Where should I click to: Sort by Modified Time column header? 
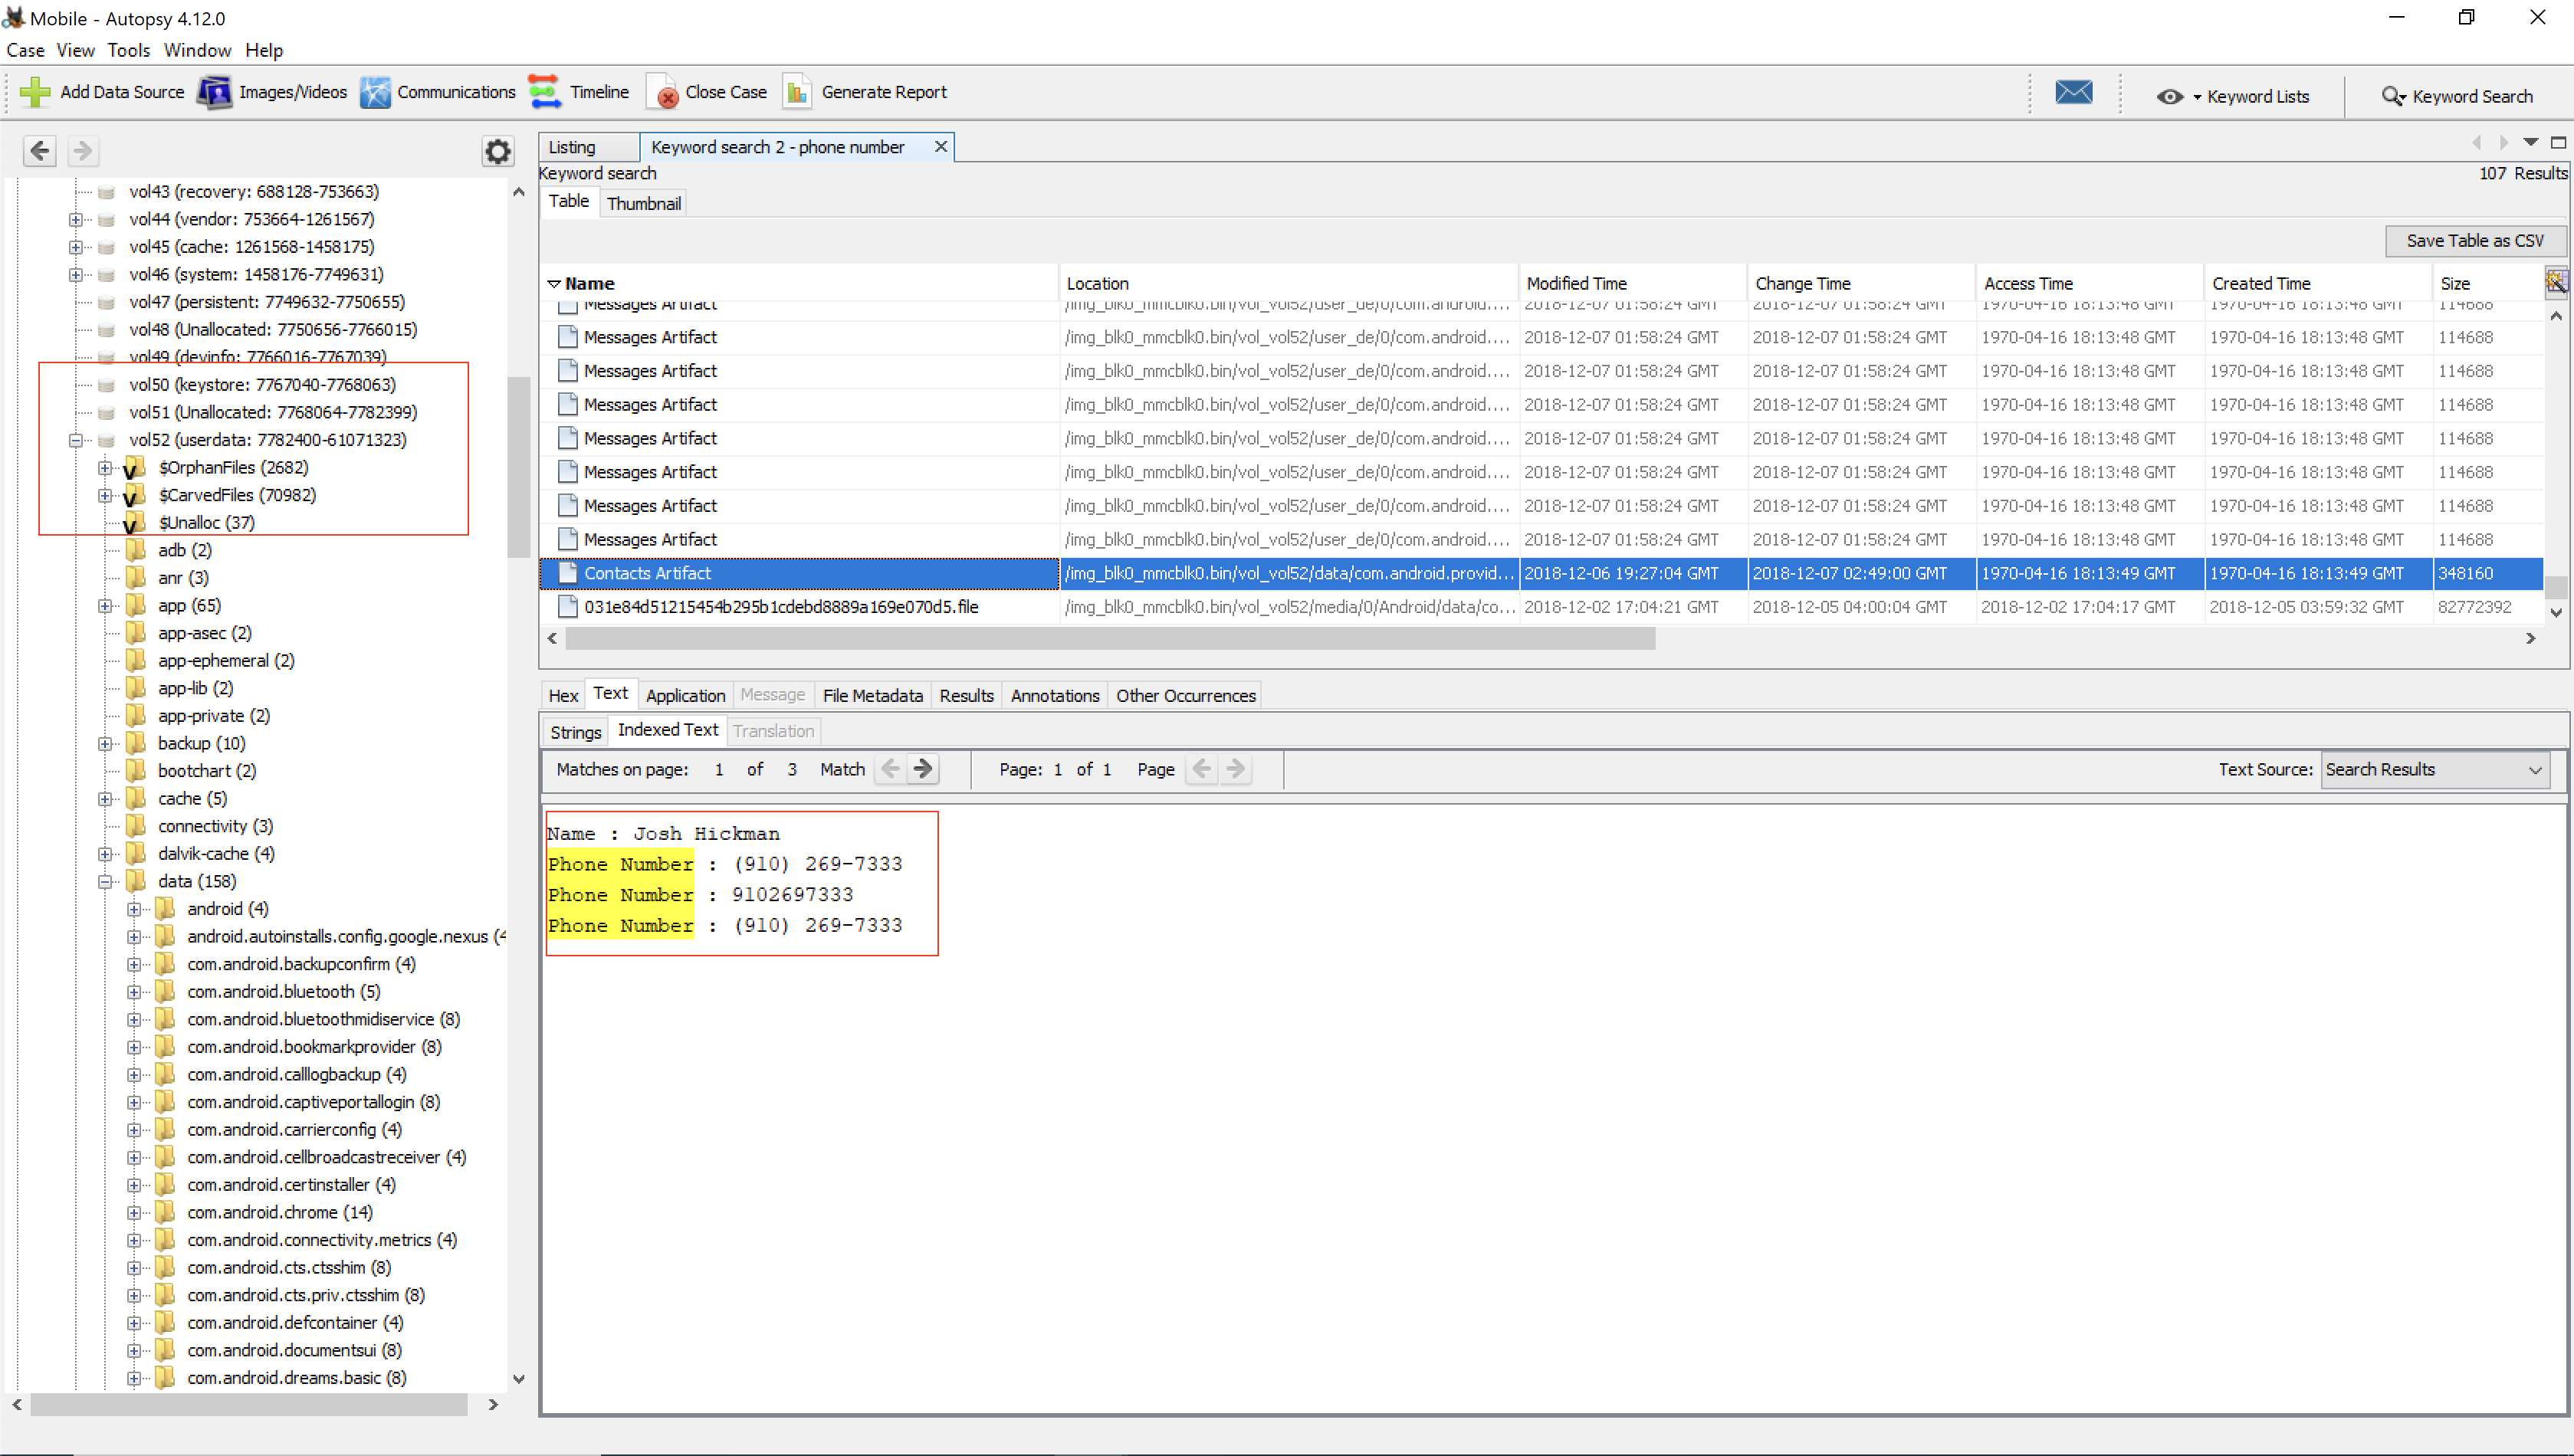pos(1633,283)
